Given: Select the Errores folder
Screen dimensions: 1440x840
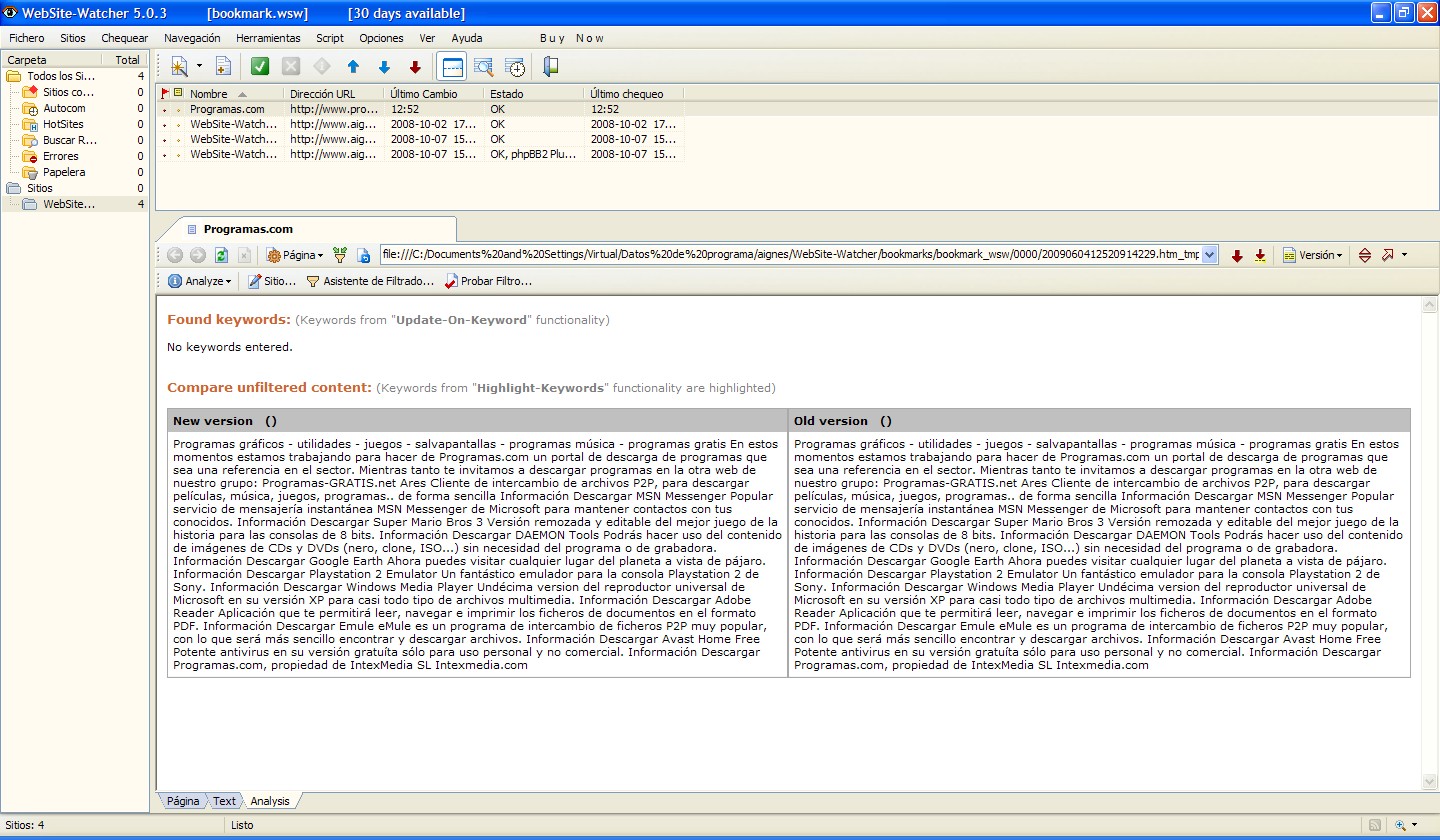Looking at the screenshot, I should pyautogui.click(x=60, y=156).
